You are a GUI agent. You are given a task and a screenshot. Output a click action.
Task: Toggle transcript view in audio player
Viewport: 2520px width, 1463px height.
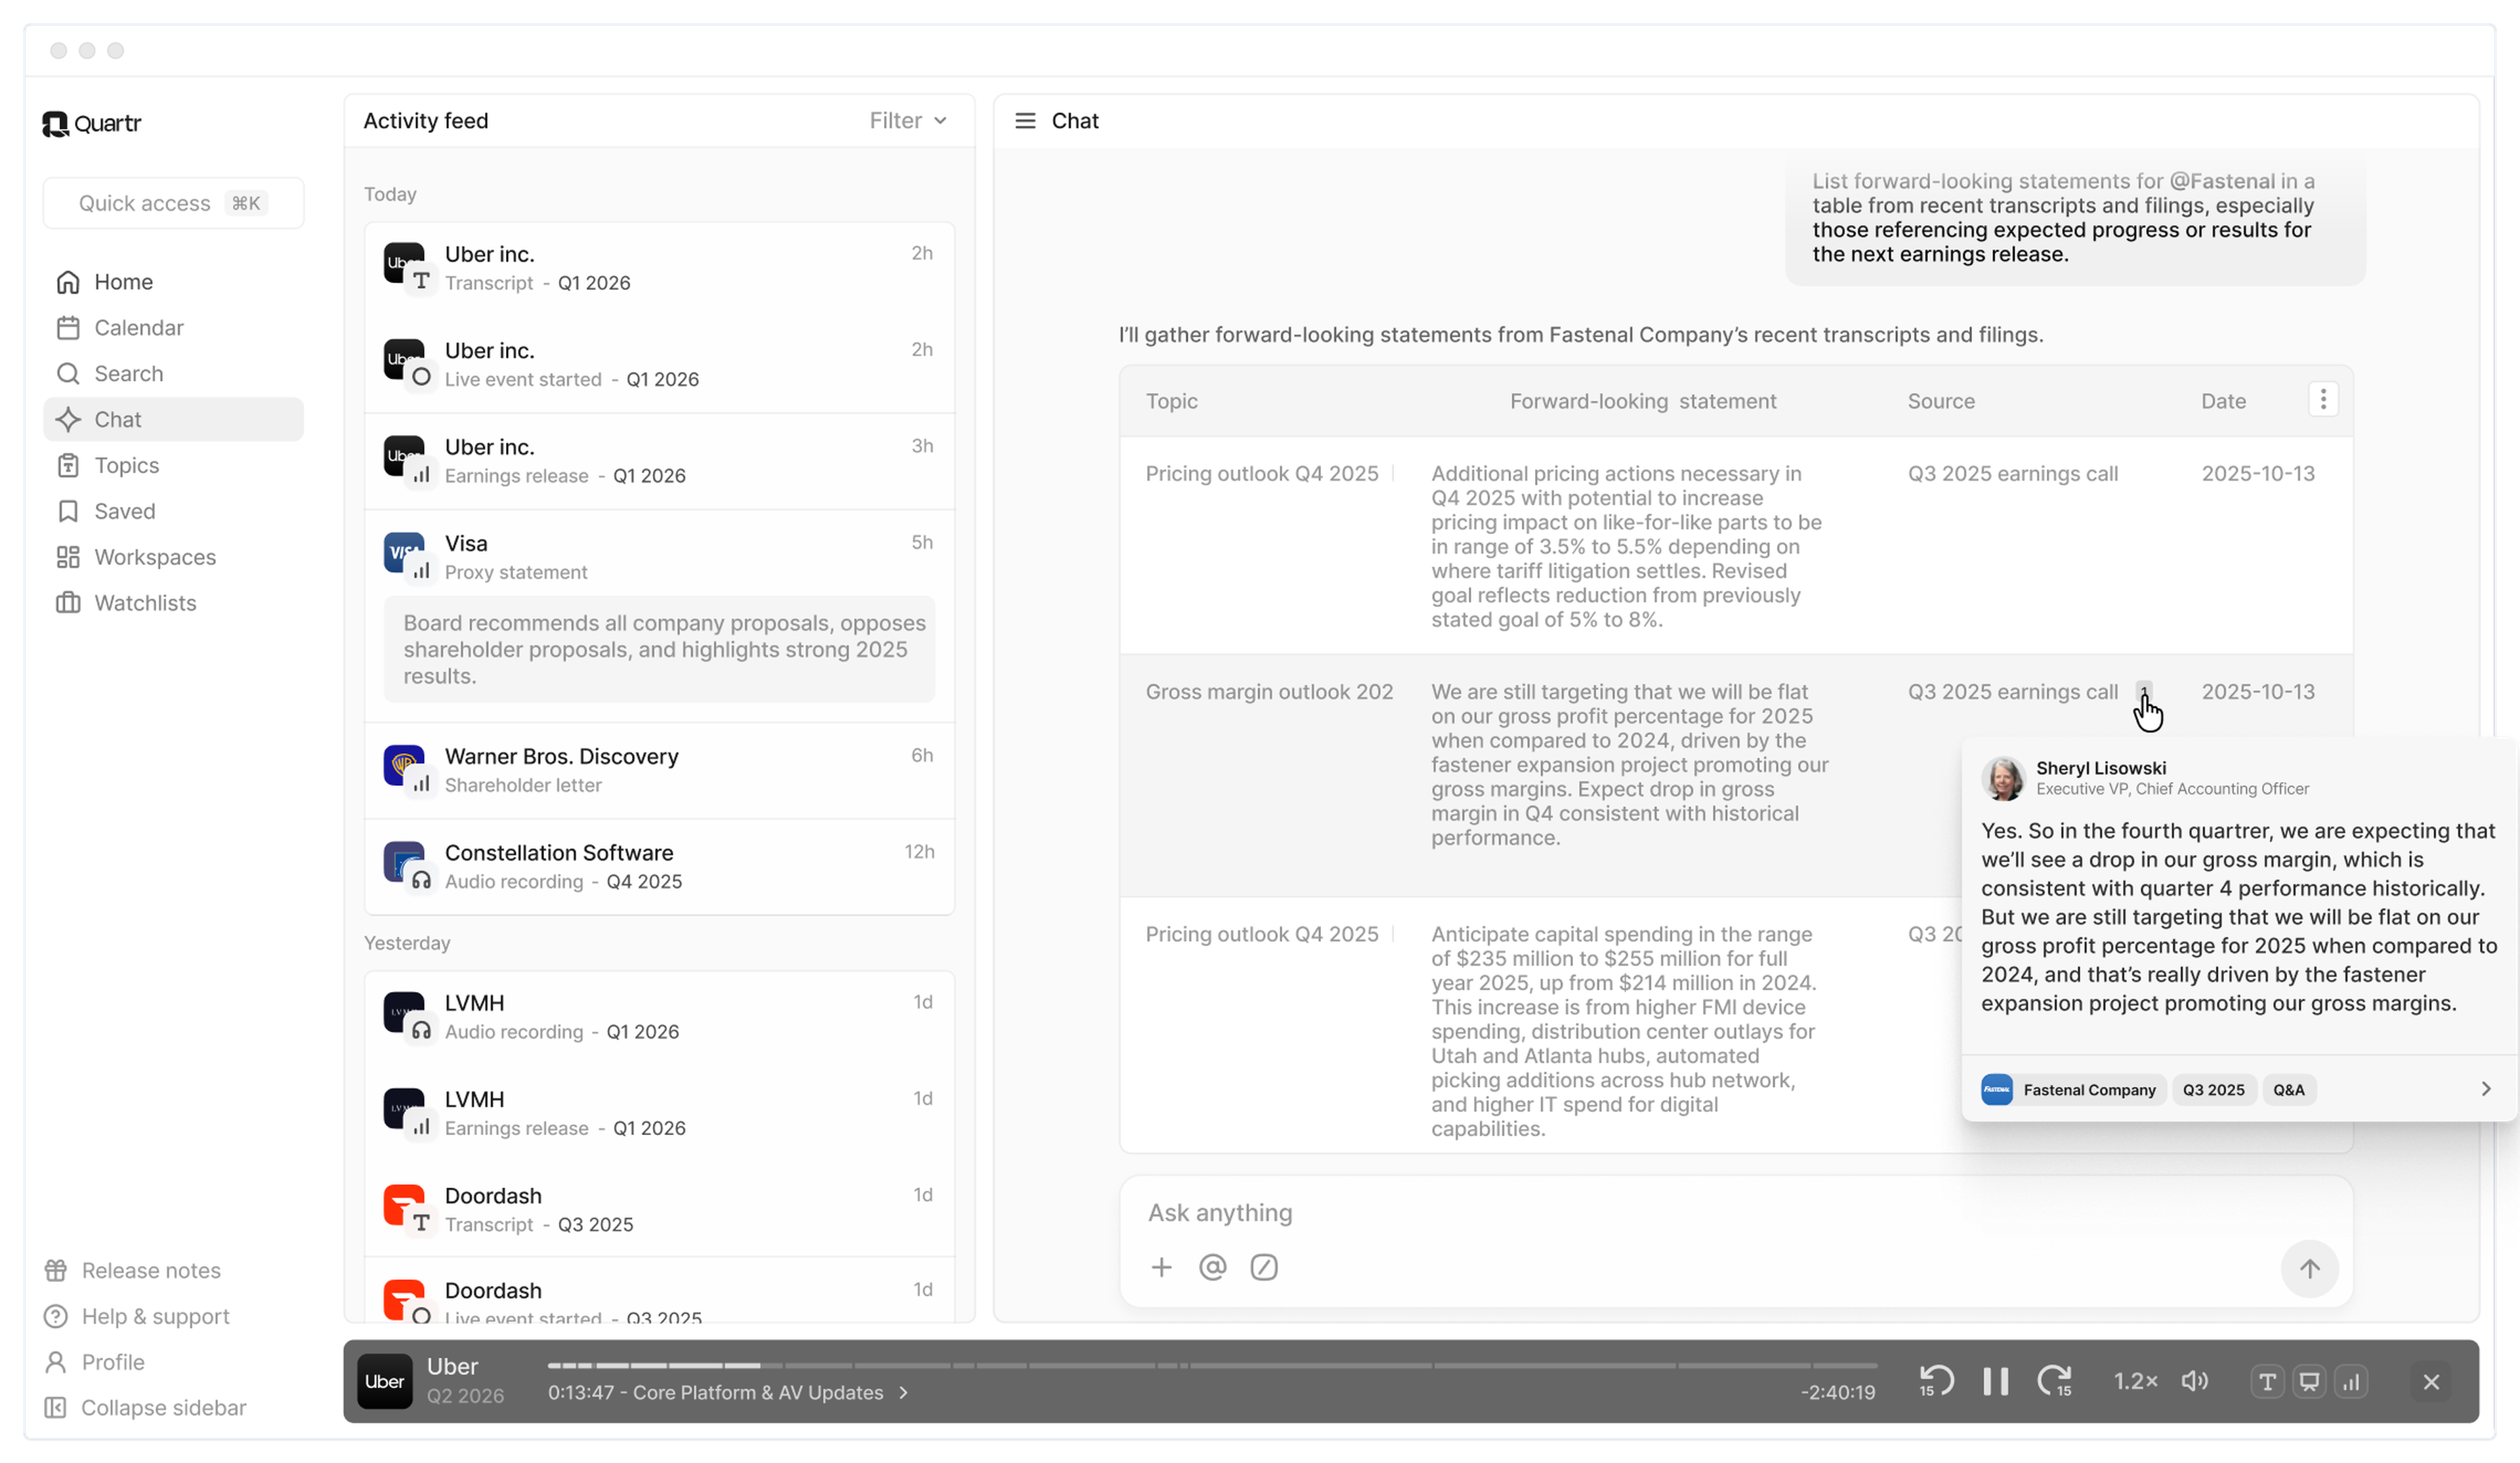[2267, 1381]
